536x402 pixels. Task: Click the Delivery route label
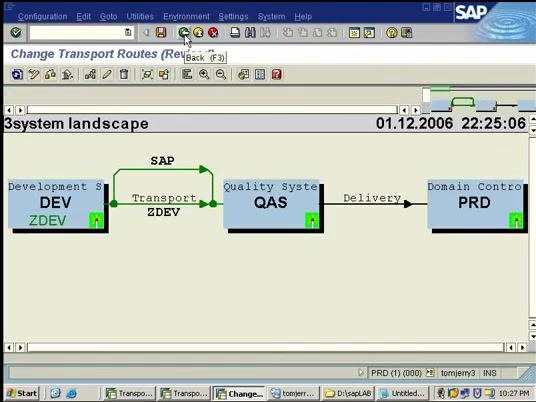372,198
